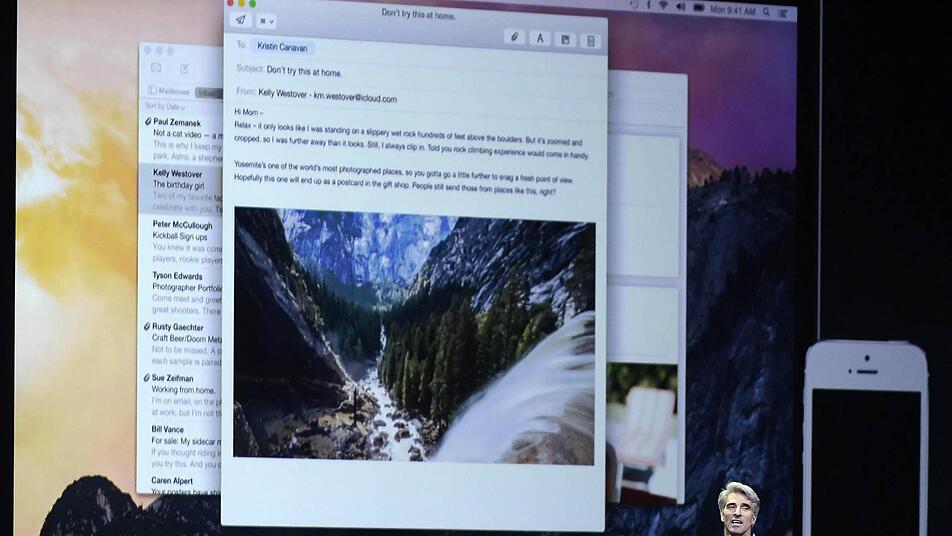
Task: Open the photo browser icon in compose toolbar
Action: pos(565,40)
